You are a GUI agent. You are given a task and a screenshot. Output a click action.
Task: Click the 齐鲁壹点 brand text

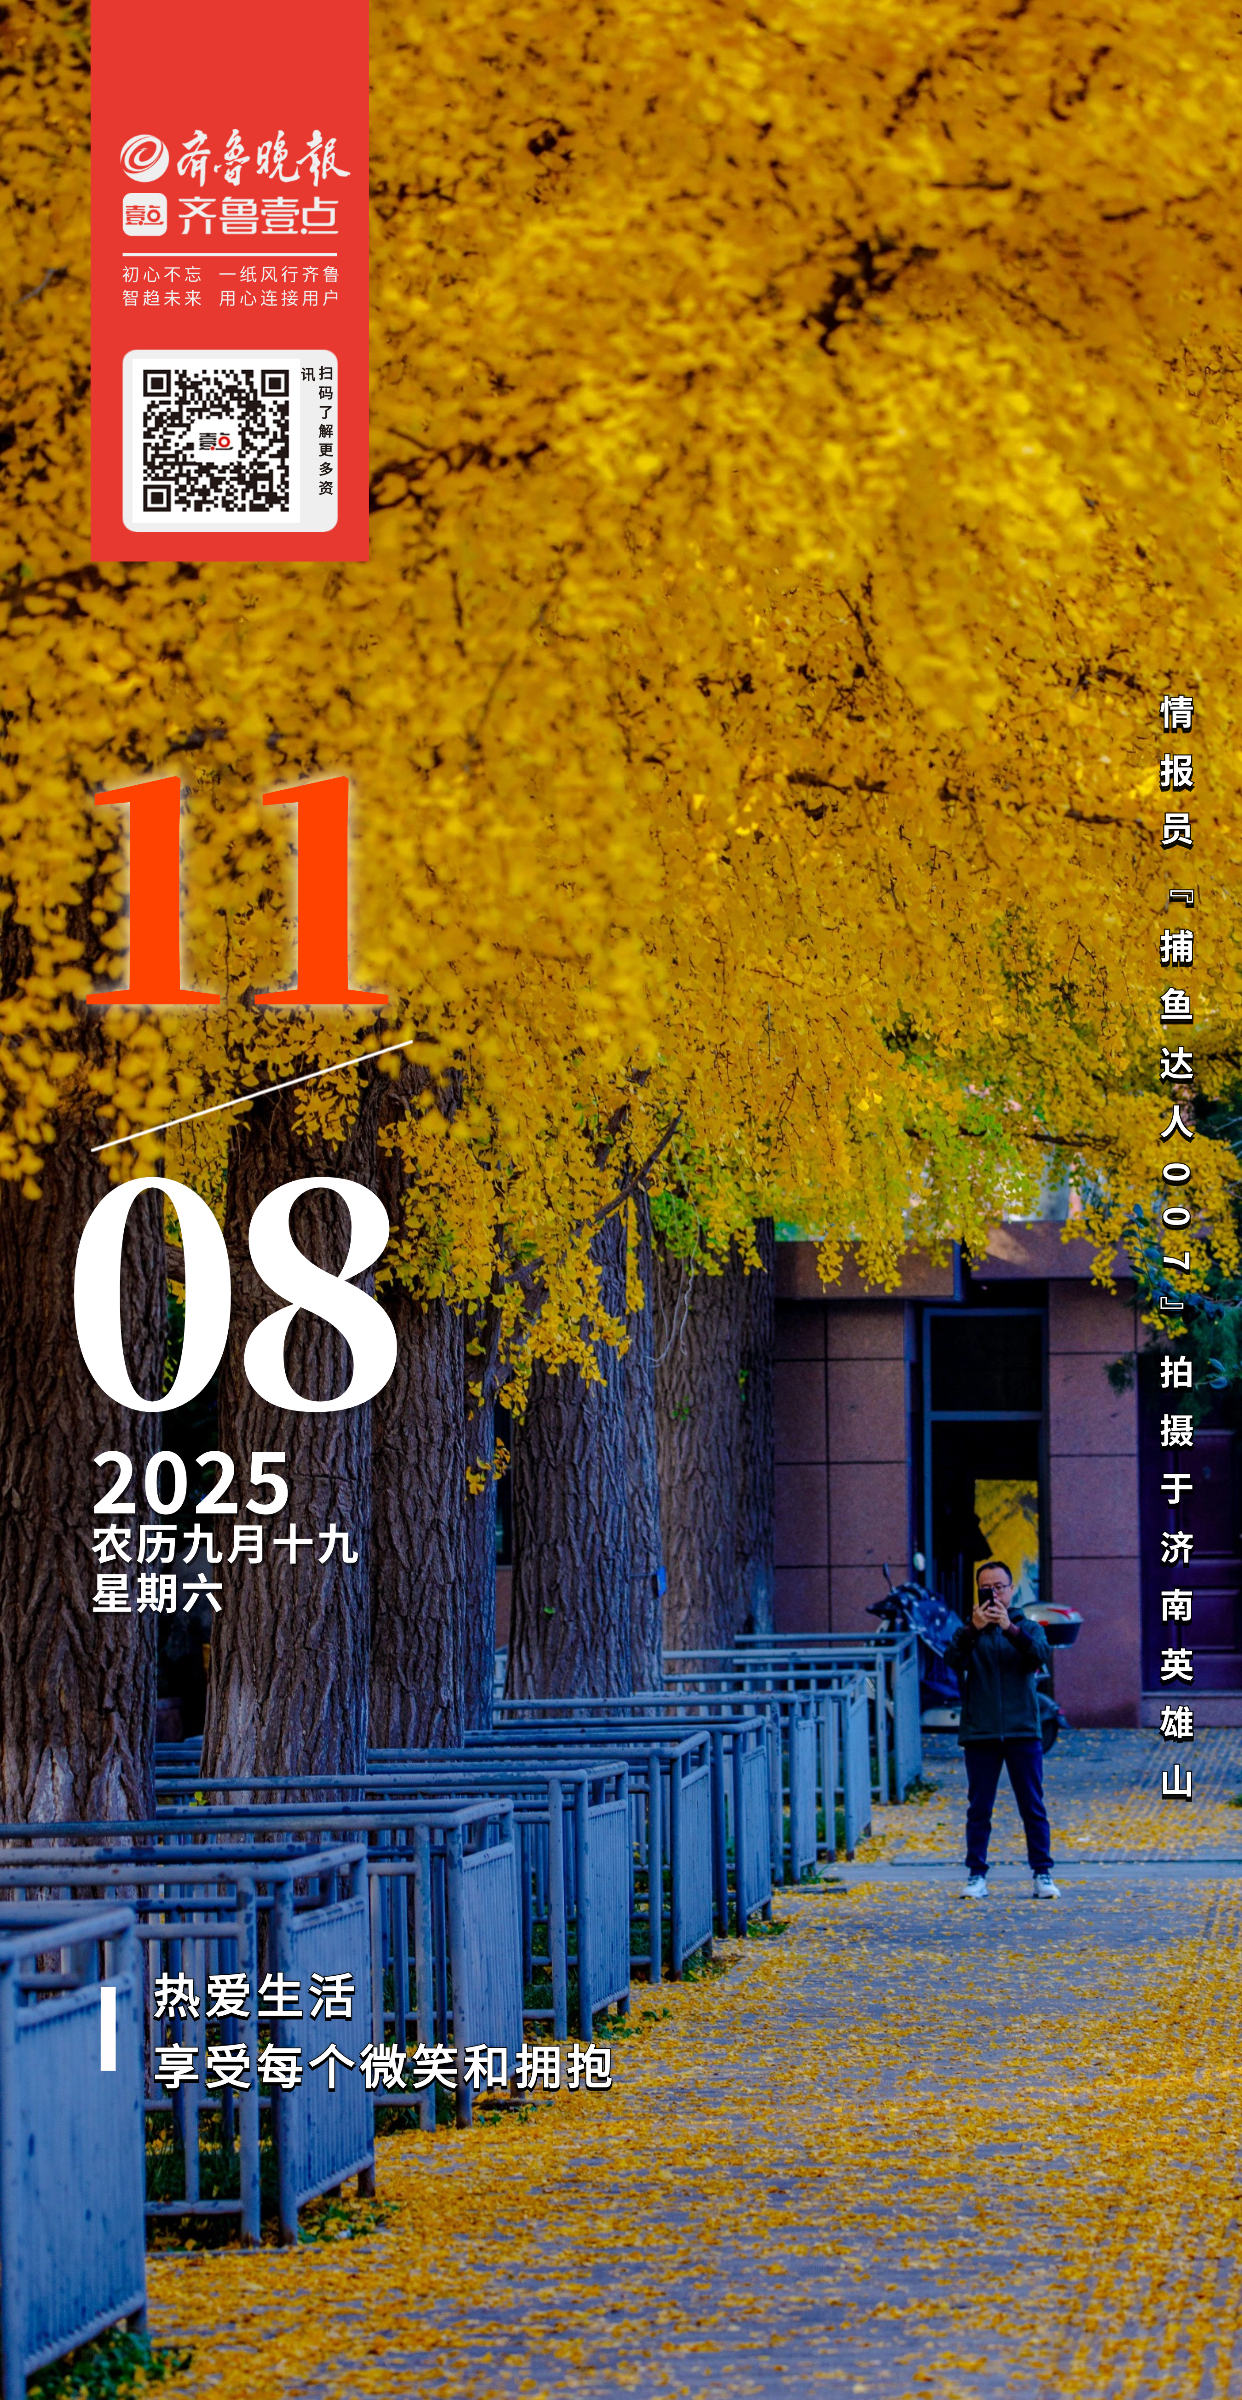[x=258, y=216]
